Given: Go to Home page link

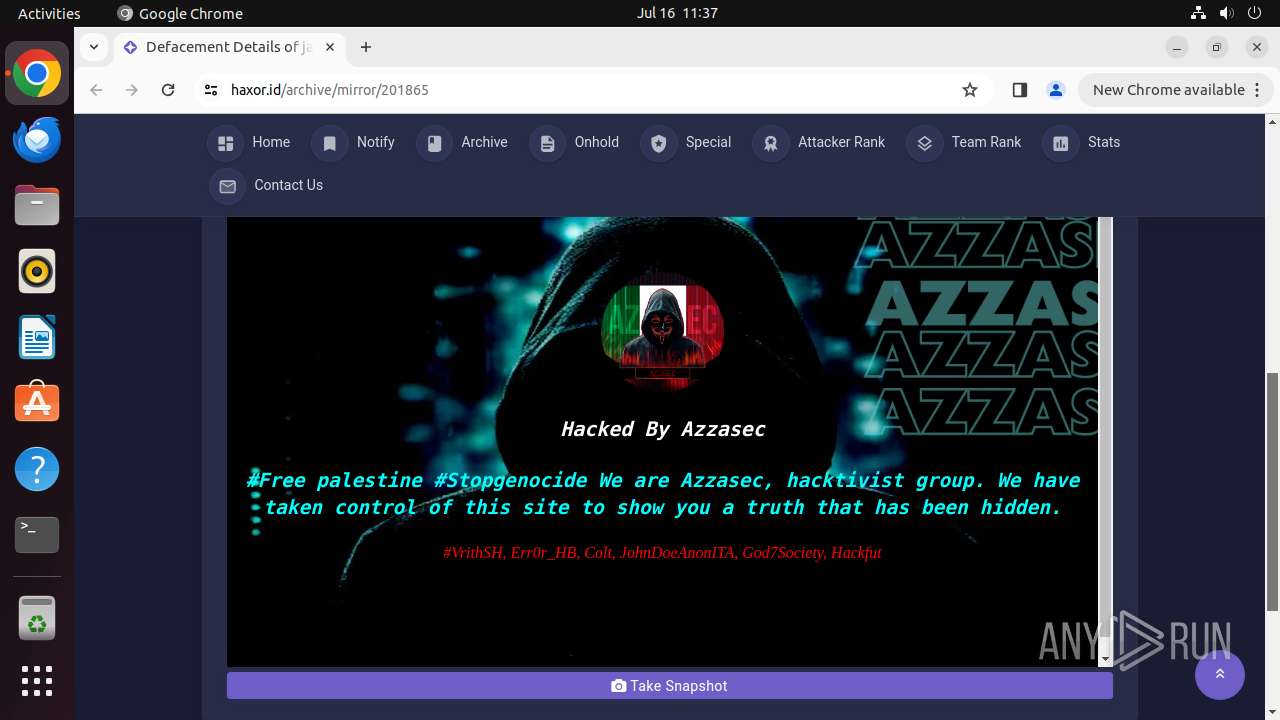Looking at the screenshot, I should pos(271,142).
